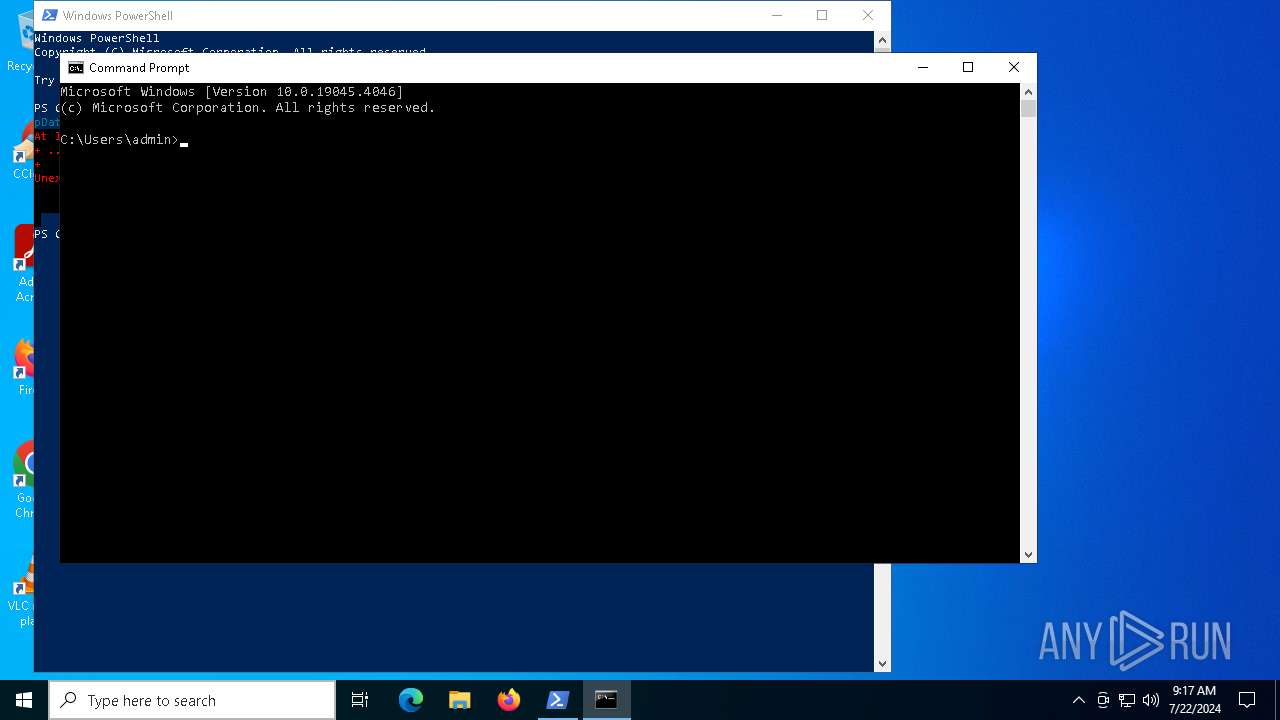Select the Command Prompt taskbar icon
Screen dimensions: 1280x720
606,700
